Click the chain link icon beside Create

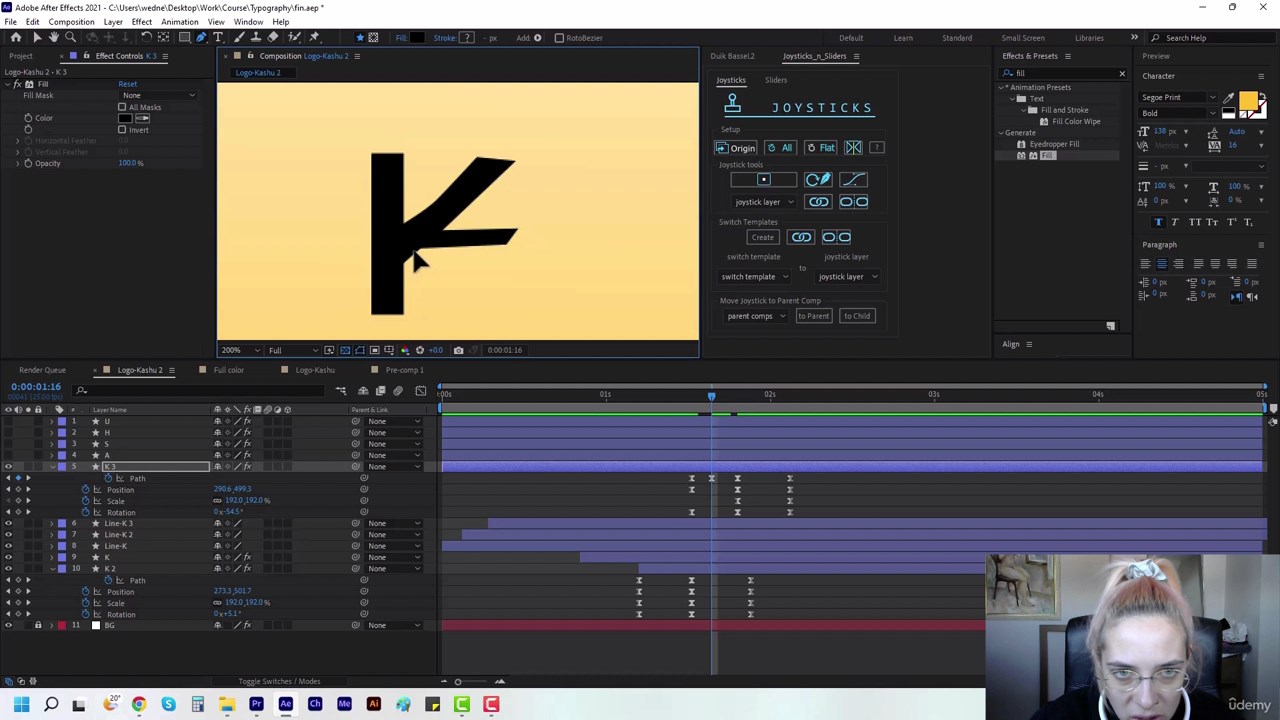[x=801, y=237]
